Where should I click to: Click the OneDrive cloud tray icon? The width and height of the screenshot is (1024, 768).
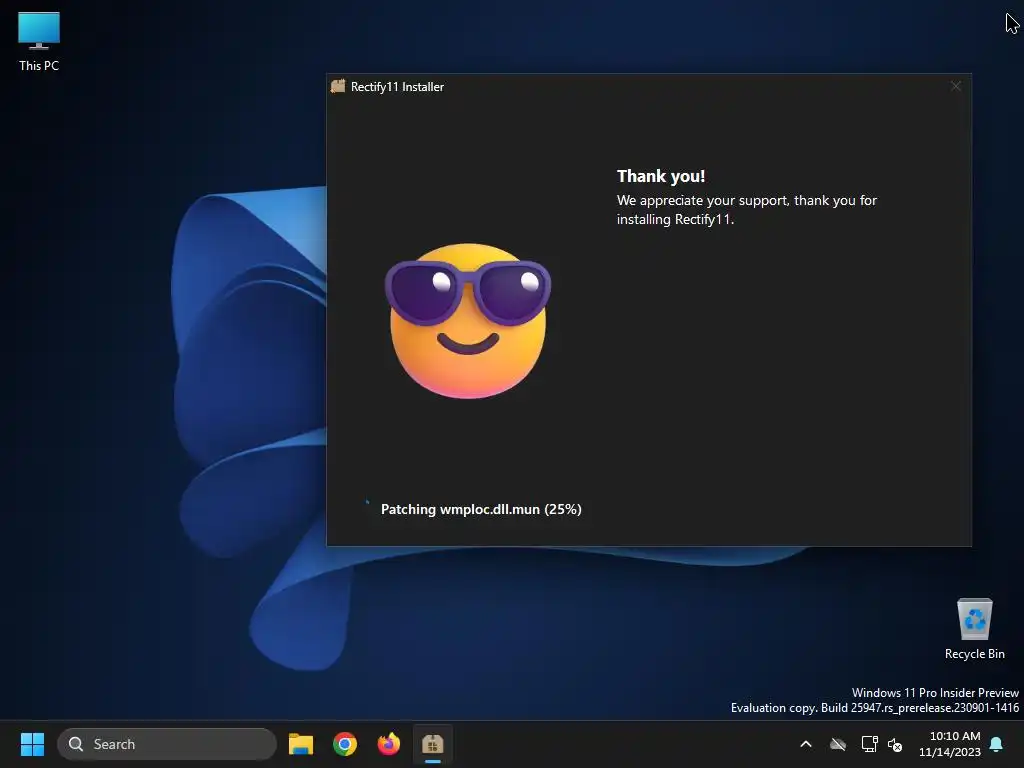[x=838, y=744]
